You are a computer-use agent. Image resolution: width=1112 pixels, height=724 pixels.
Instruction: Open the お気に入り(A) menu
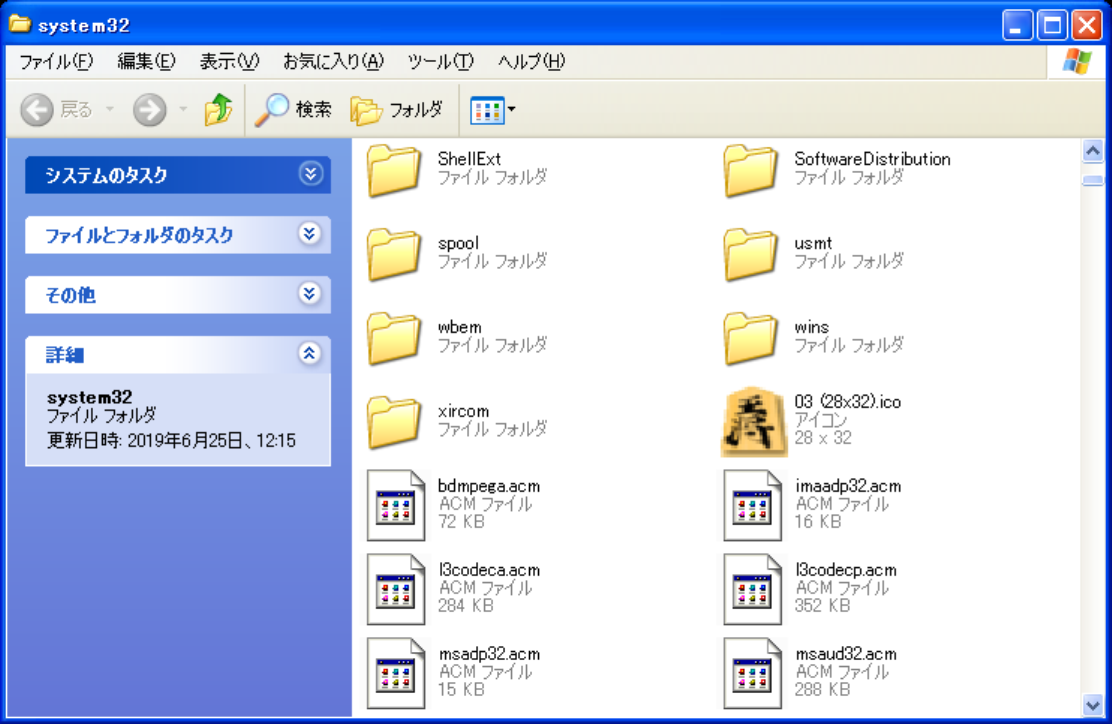(x=333, y=62)
